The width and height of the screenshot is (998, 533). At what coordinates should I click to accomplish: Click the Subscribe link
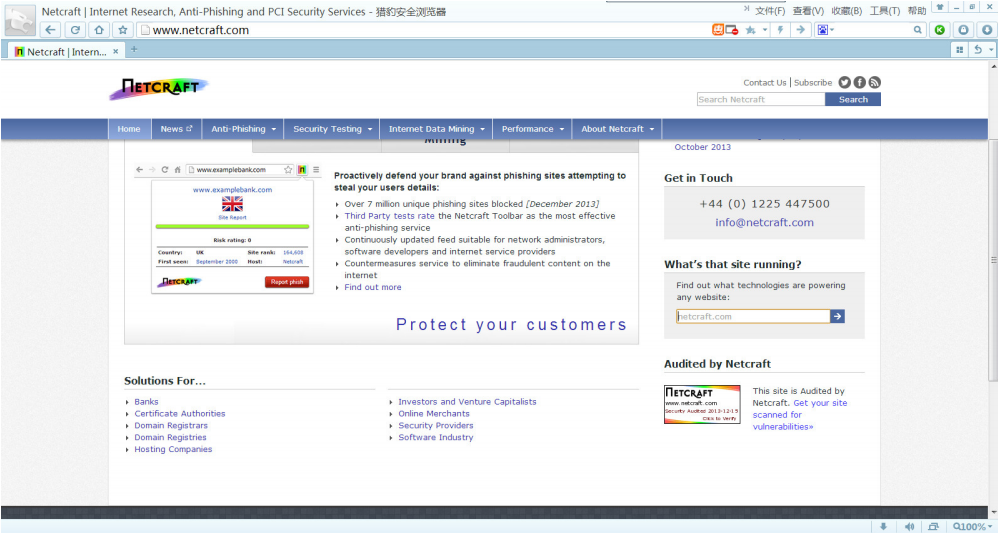(813, 83)
